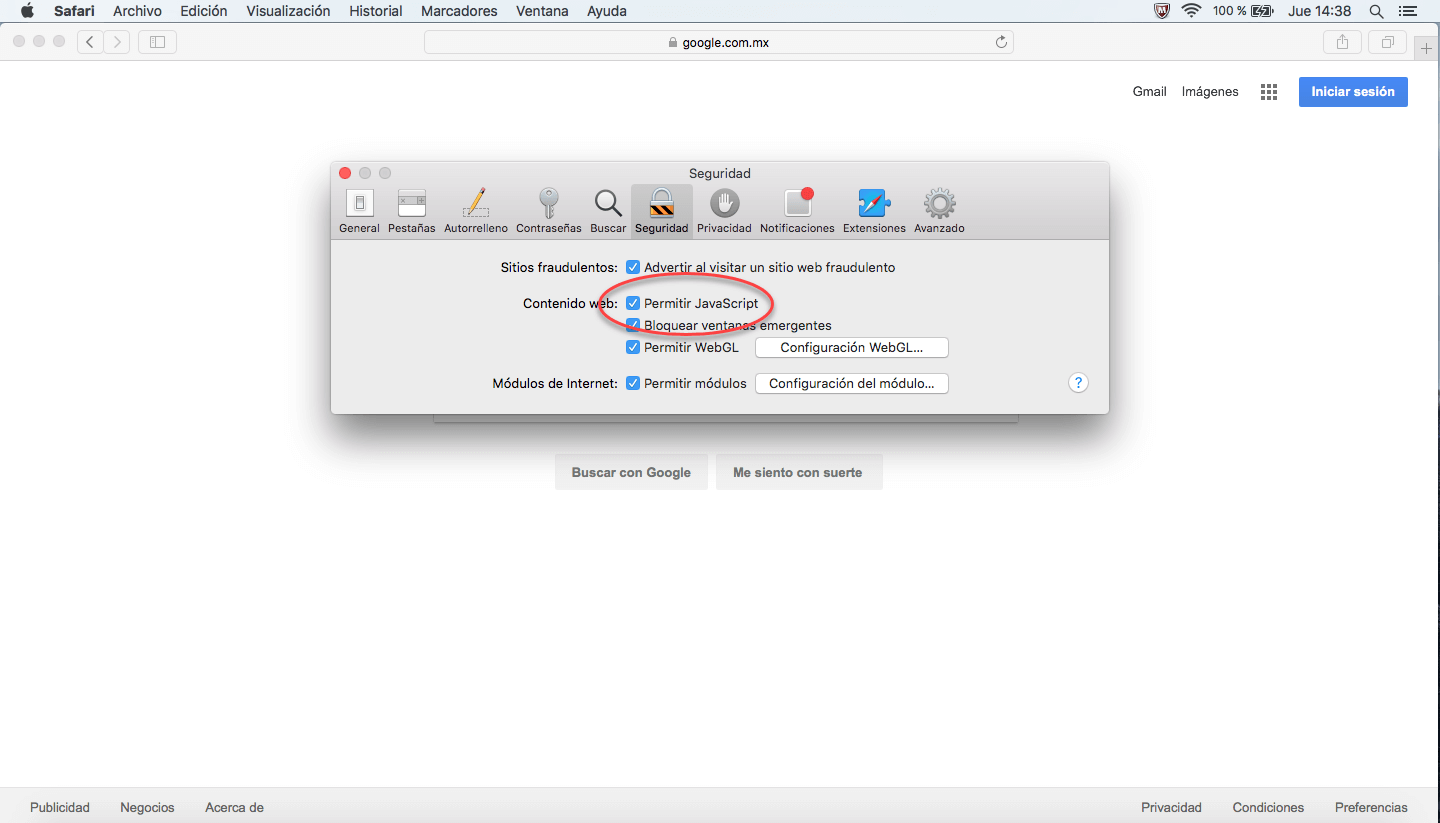
Task: Click the Configuración WebGL... button
Action: click(851, 348)
